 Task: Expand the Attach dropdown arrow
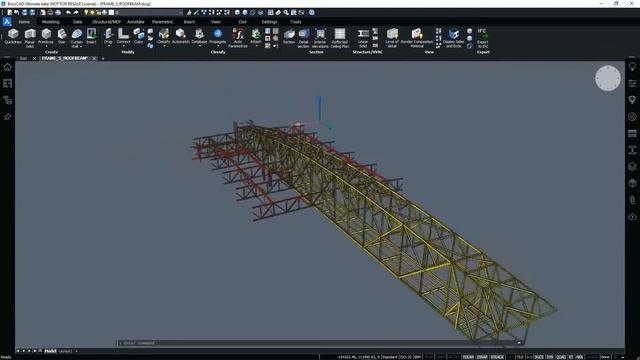point(256,46)
